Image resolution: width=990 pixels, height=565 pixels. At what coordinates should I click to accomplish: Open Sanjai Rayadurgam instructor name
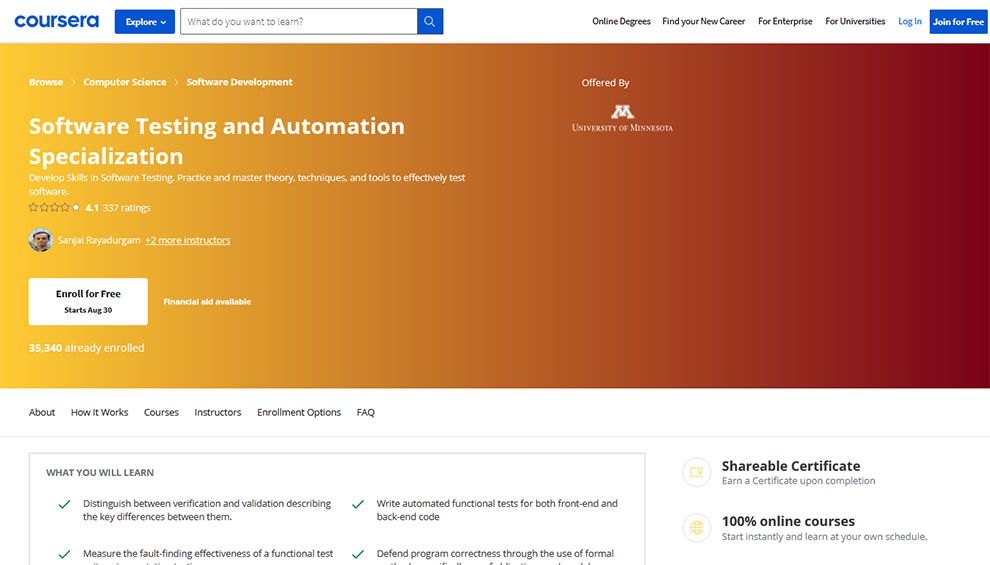(x=99, y=240)
